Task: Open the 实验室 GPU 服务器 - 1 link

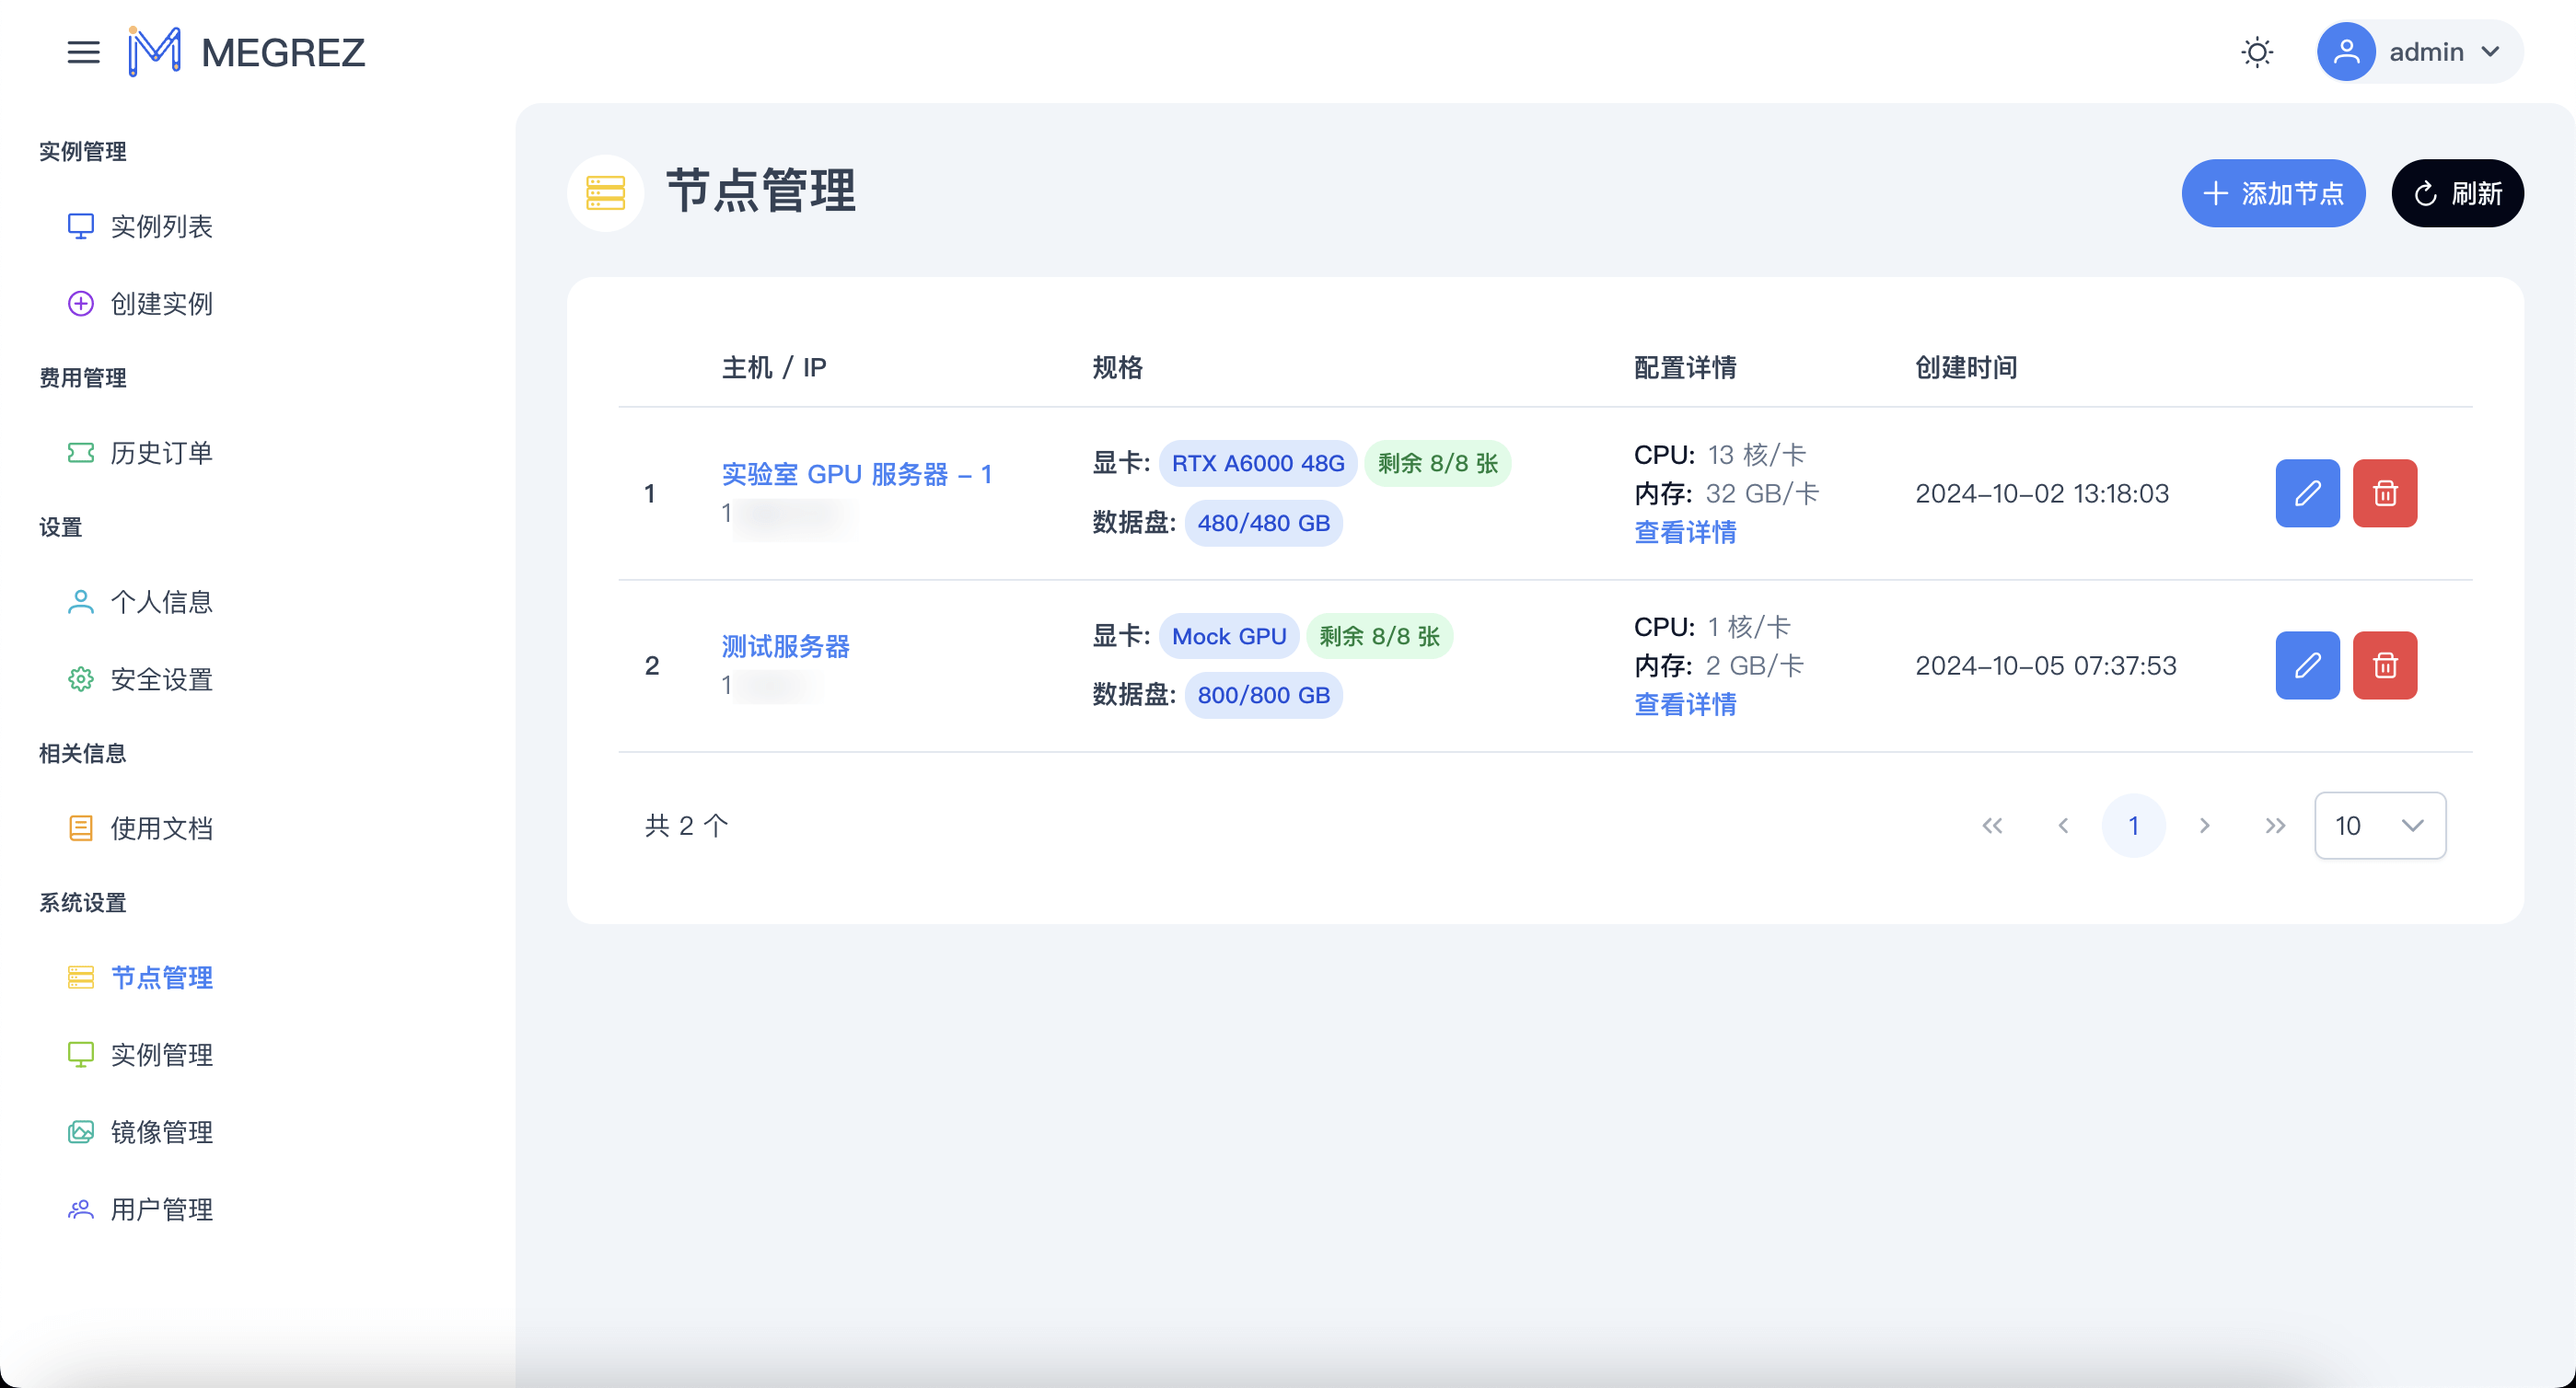Action: (x=856, y=474)
